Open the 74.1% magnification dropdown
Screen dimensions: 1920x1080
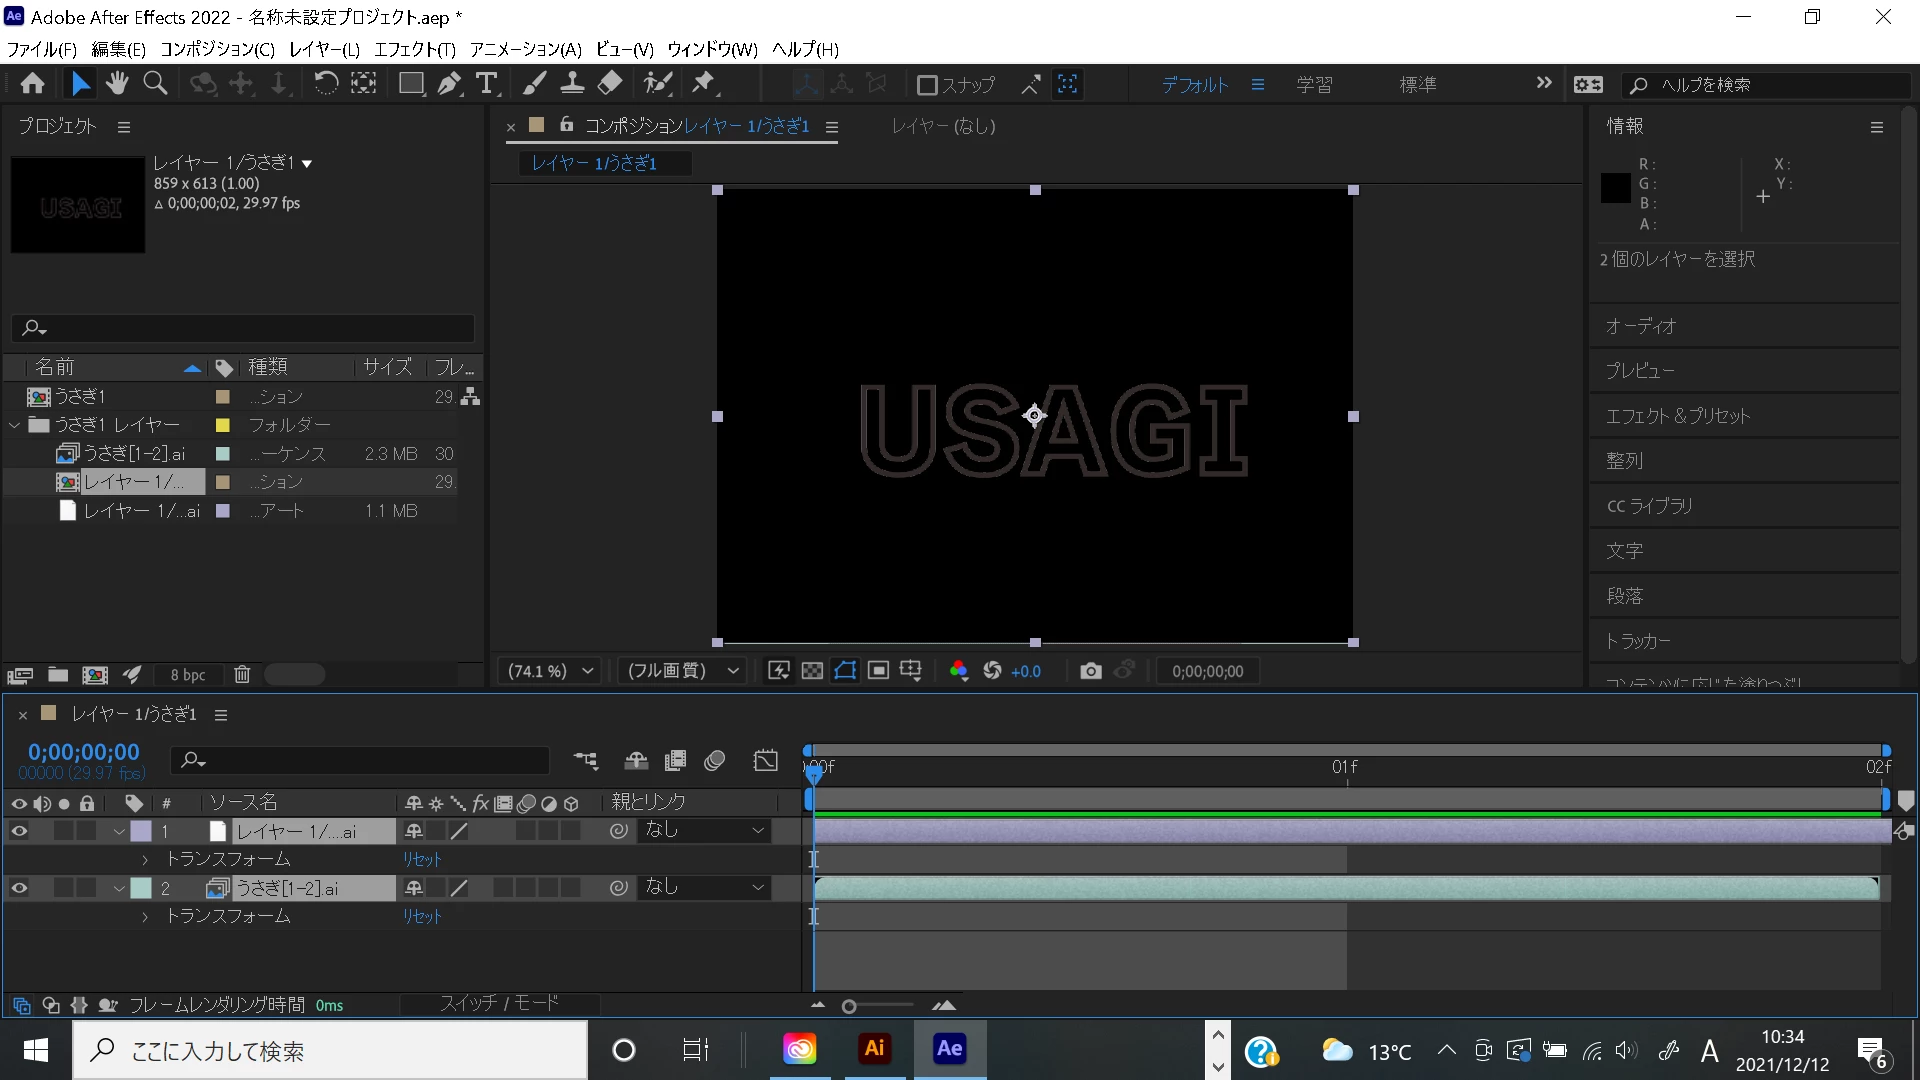pyautogui.click(x=550, y=671)
